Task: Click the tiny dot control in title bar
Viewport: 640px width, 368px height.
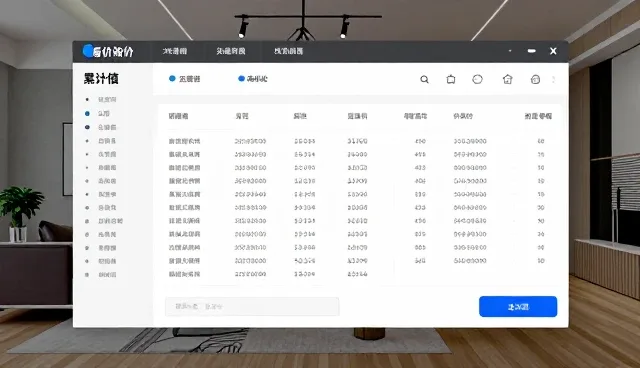Action: tap(510, 51)
